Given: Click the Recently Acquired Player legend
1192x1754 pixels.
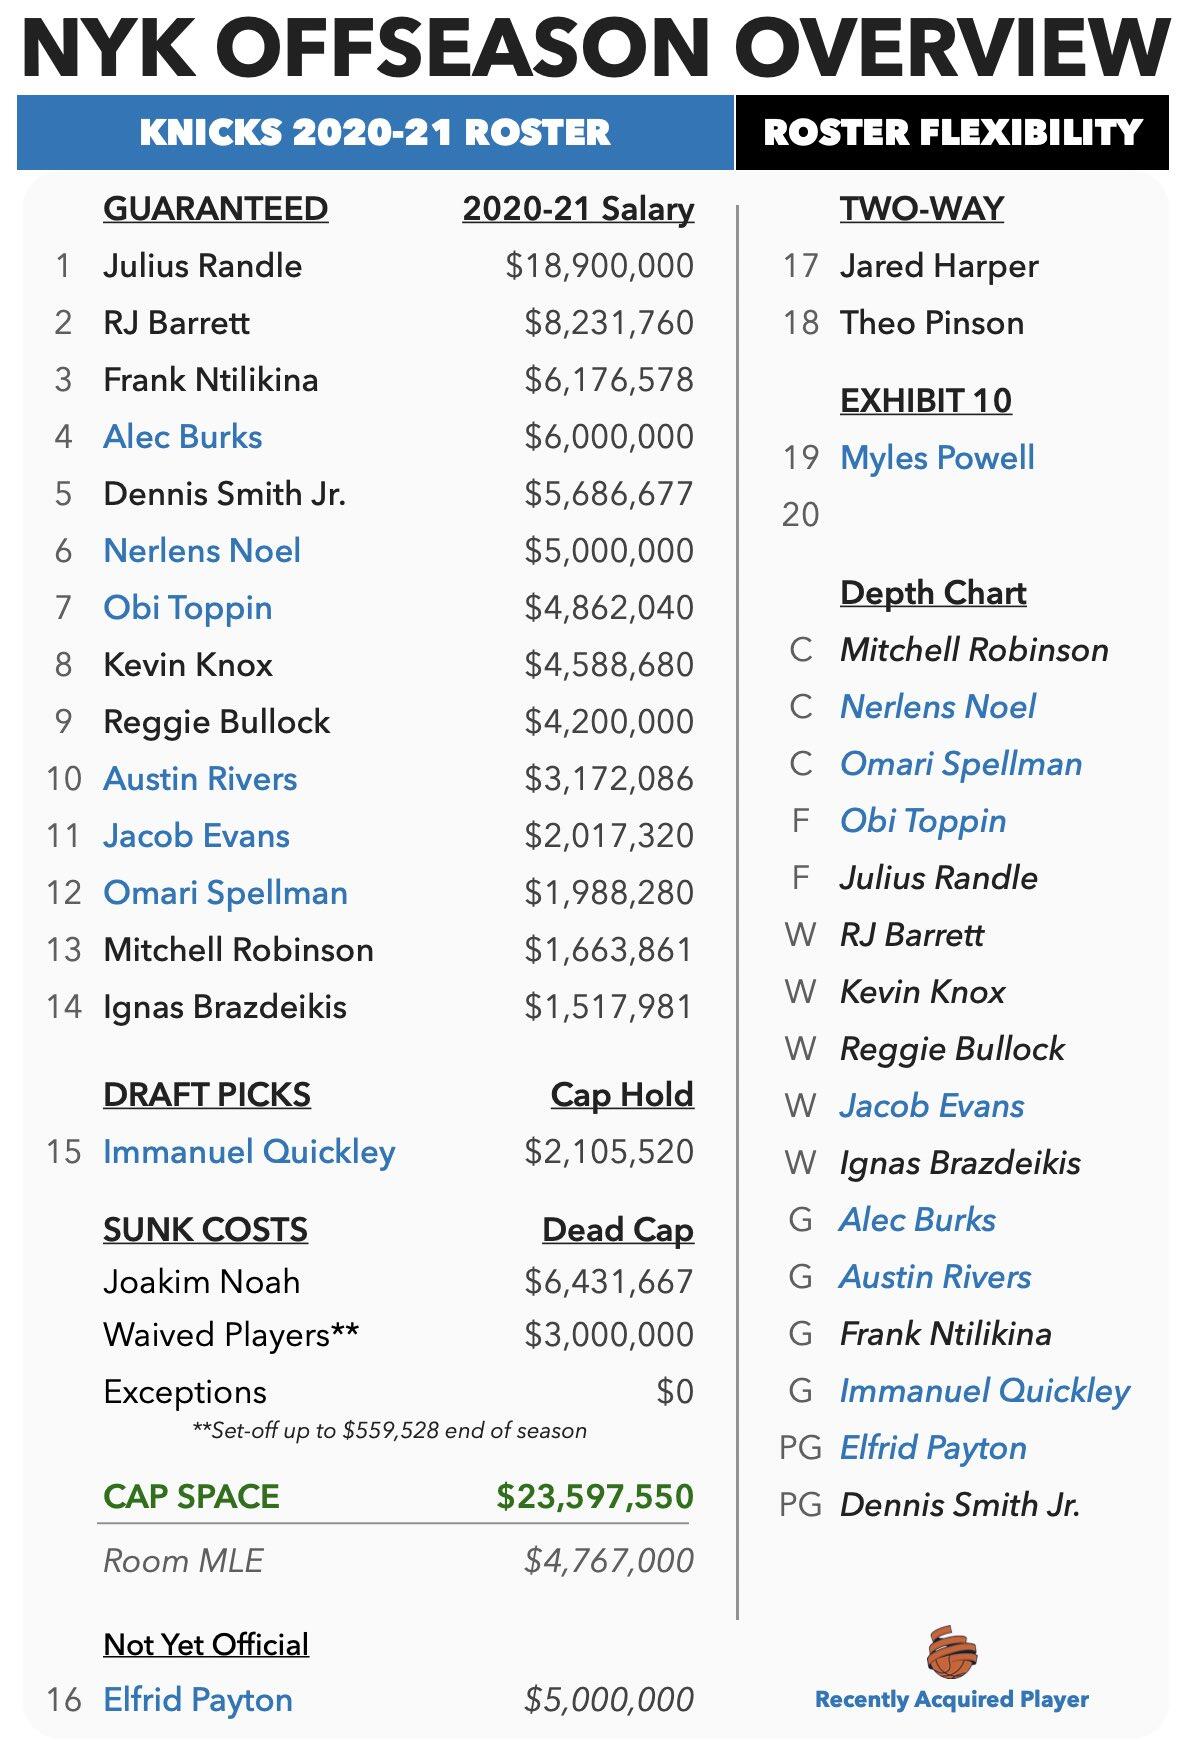Looking at the screenshot, I should tap(952, 1700).
